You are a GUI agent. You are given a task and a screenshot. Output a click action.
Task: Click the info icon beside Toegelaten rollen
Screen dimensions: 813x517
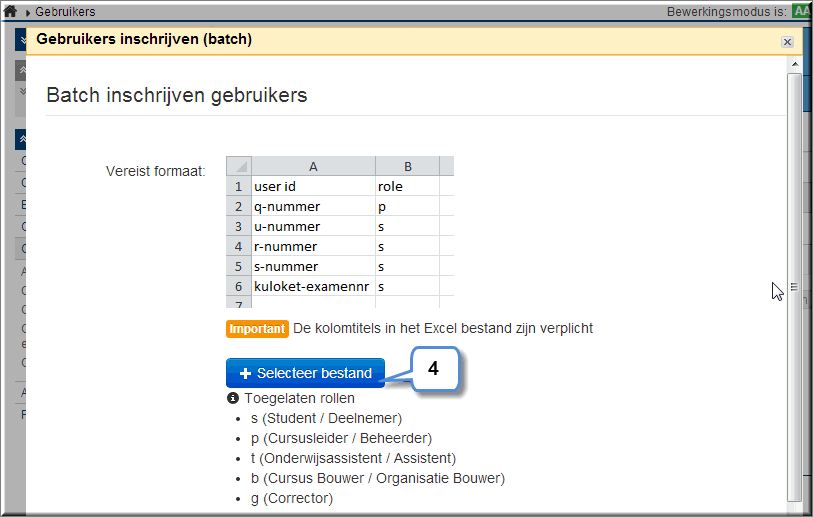coord(233,398)
